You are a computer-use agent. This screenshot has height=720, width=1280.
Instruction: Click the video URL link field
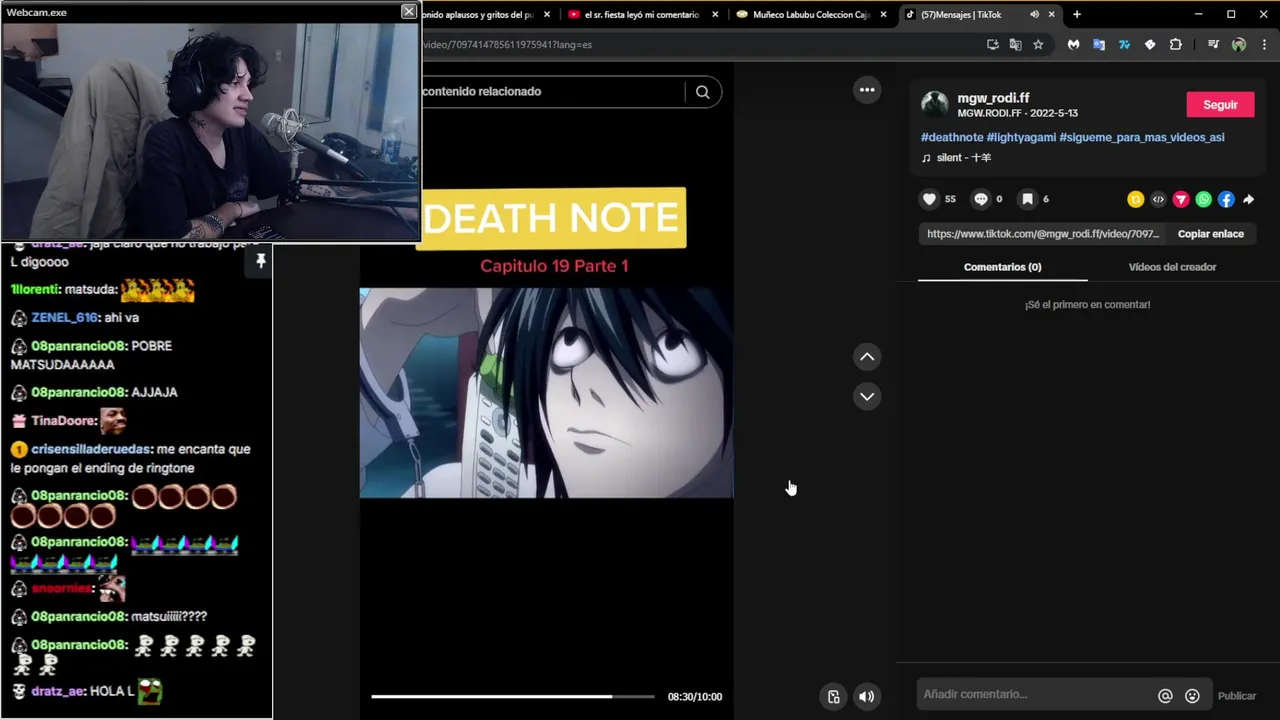(x=1043, y=234)
